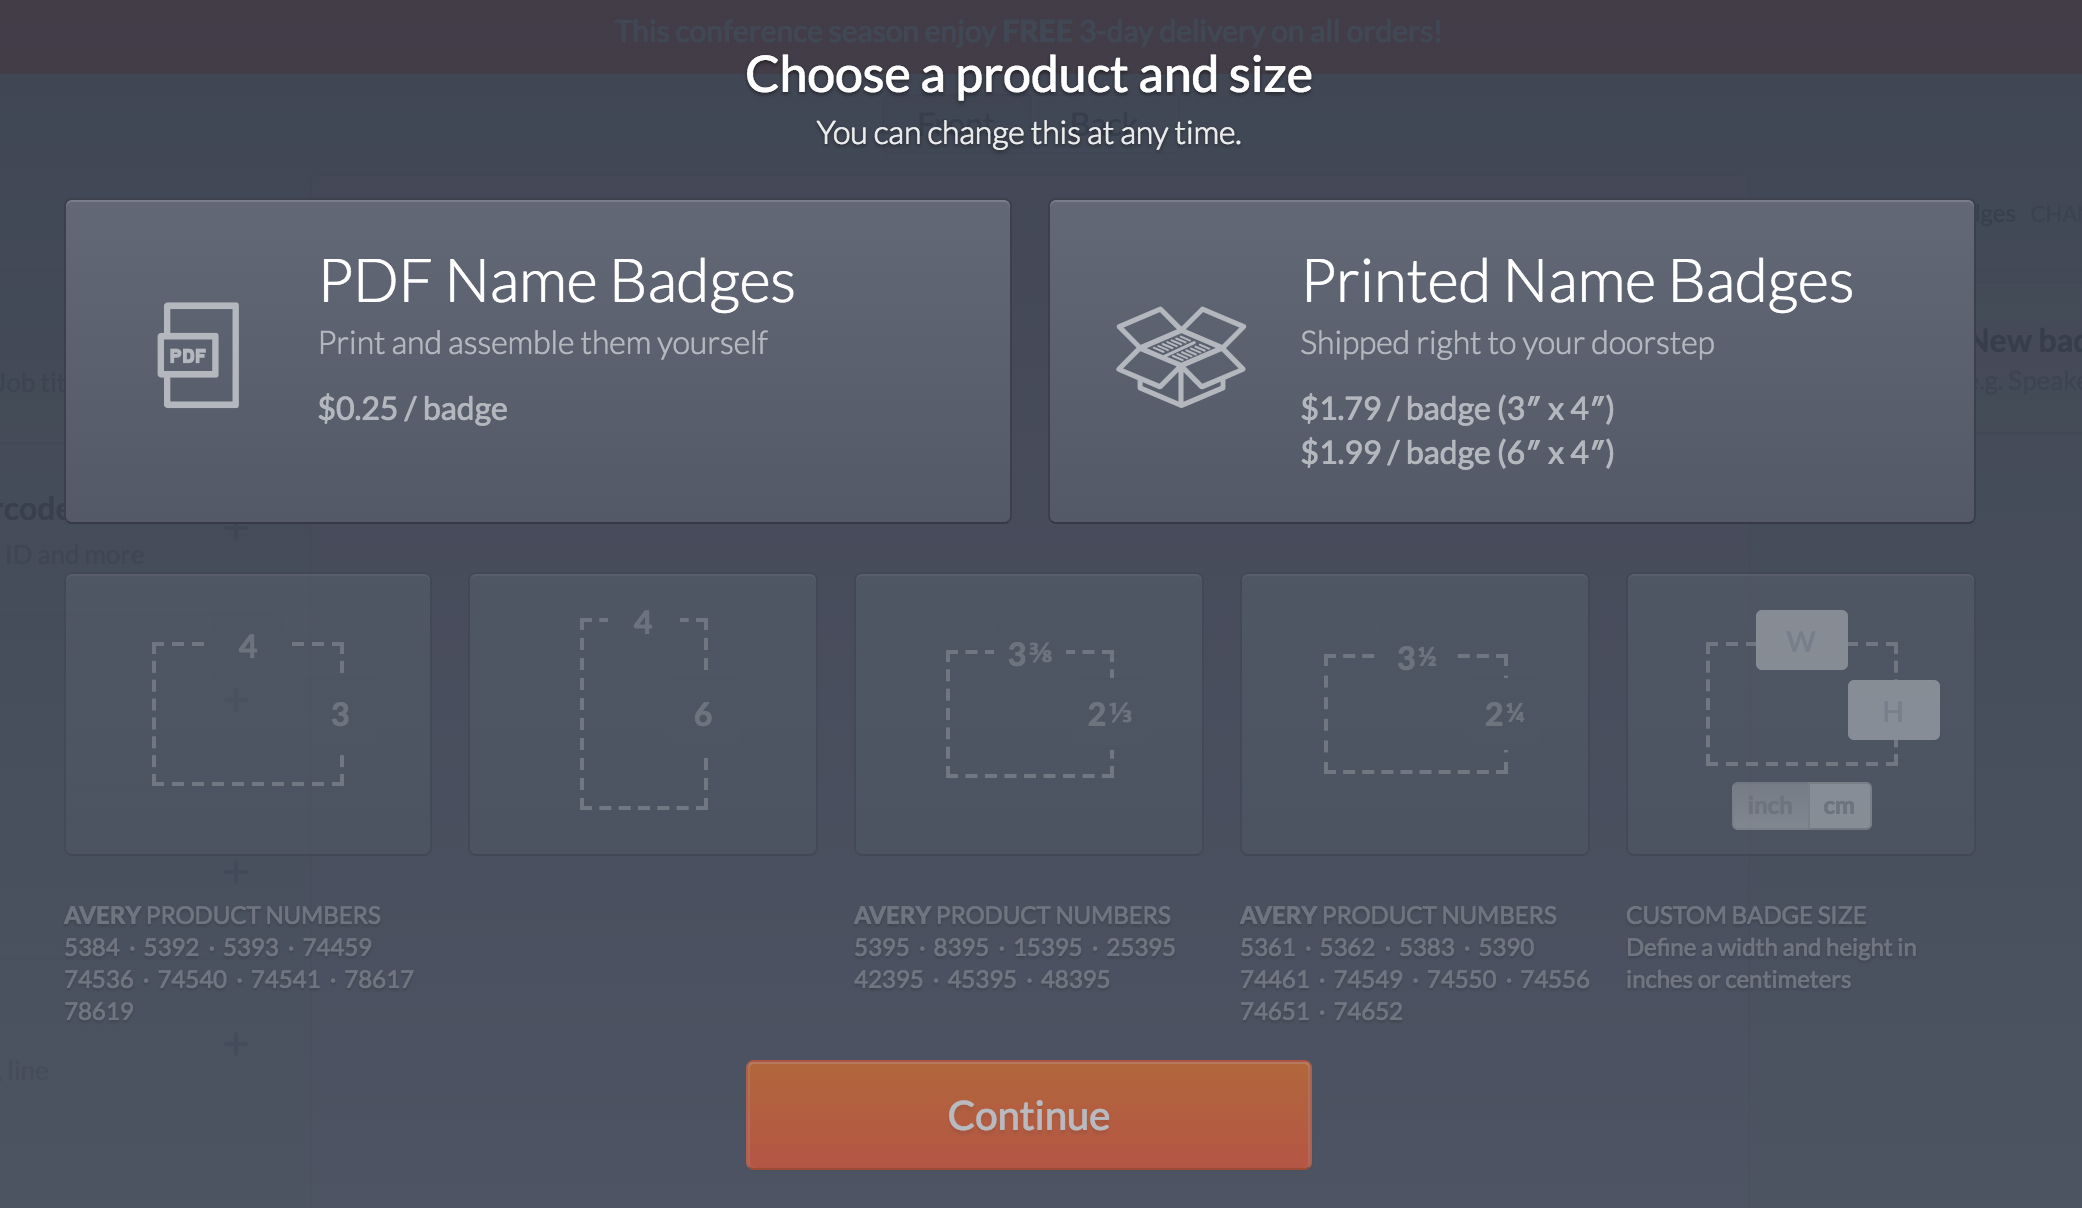The image size is (2082, 1208).
Task: Select the 4 by 3 badge size outline
Action: pyautogui.click(x=248, y=714)
